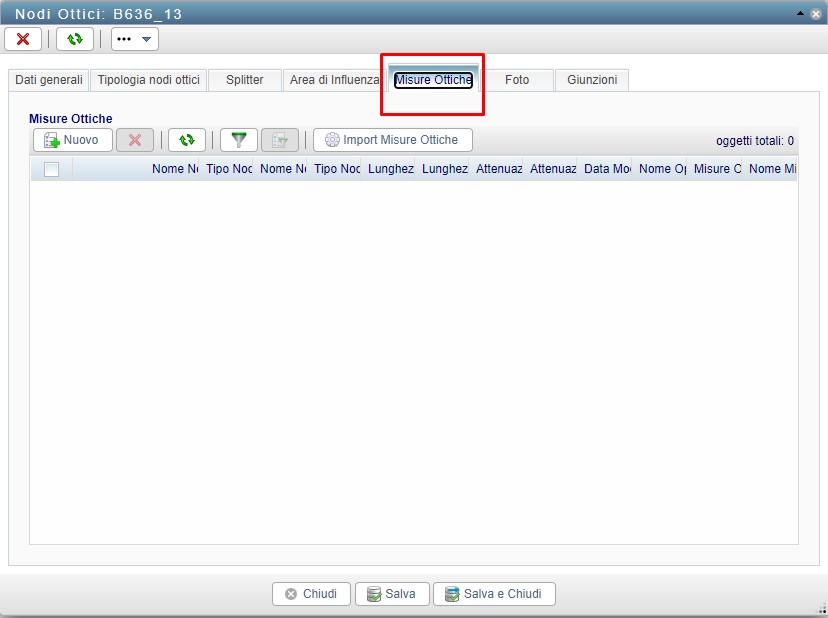Viewport: 828px width, 618px height.
Task: Go to the Area di Influenza tab
Action: (x=334, y=80)
